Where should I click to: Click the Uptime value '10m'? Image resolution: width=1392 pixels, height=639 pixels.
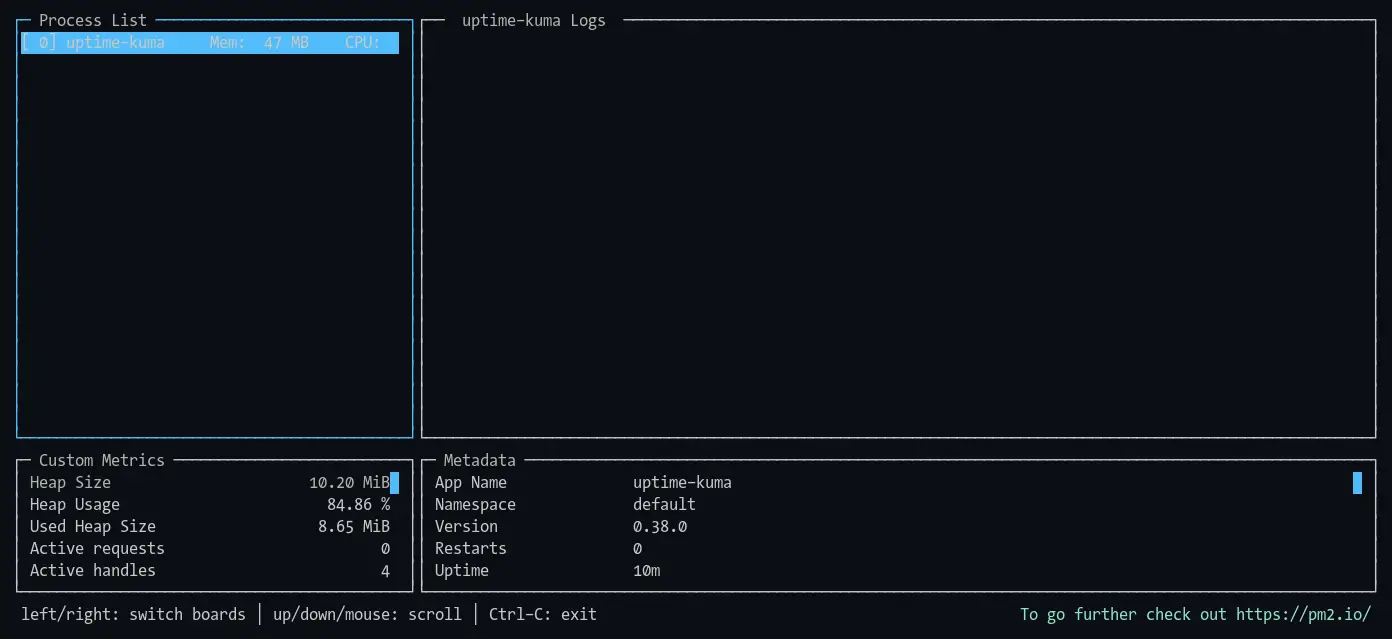[x=647, y=571]
